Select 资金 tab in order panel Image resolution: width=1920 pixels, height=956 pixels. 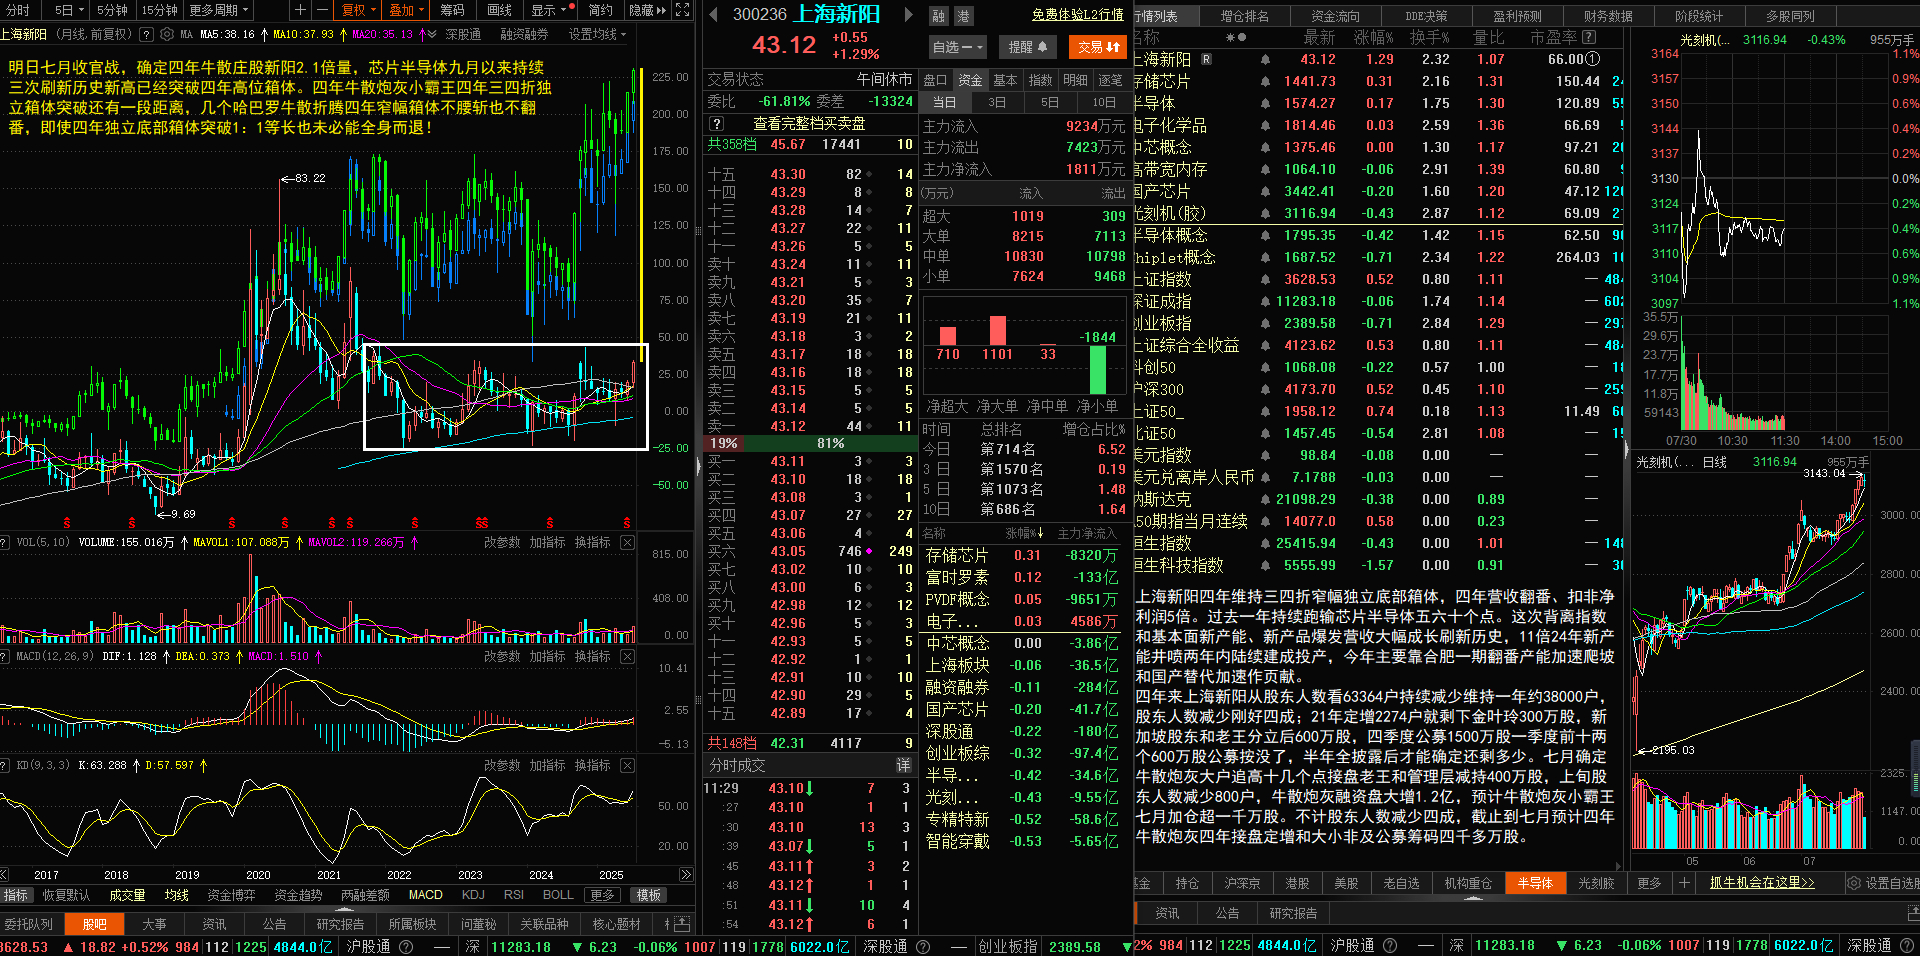tap(970, 80)
